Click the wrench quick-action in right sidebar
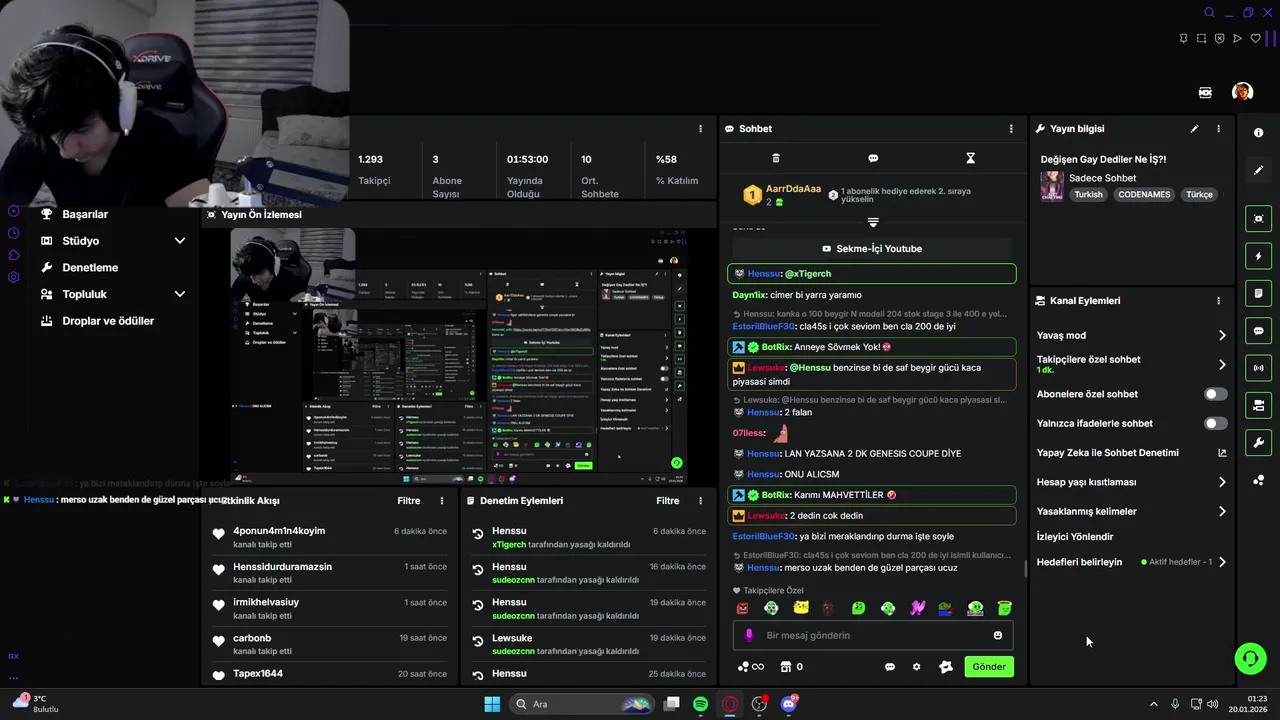 click(1259, 443)
